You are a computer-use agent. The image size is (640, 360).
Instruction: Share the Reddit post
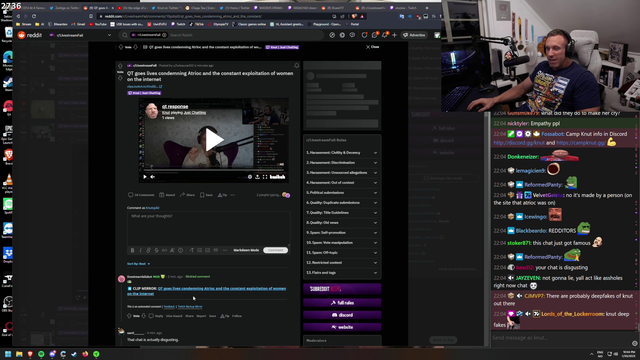(188, 195)
